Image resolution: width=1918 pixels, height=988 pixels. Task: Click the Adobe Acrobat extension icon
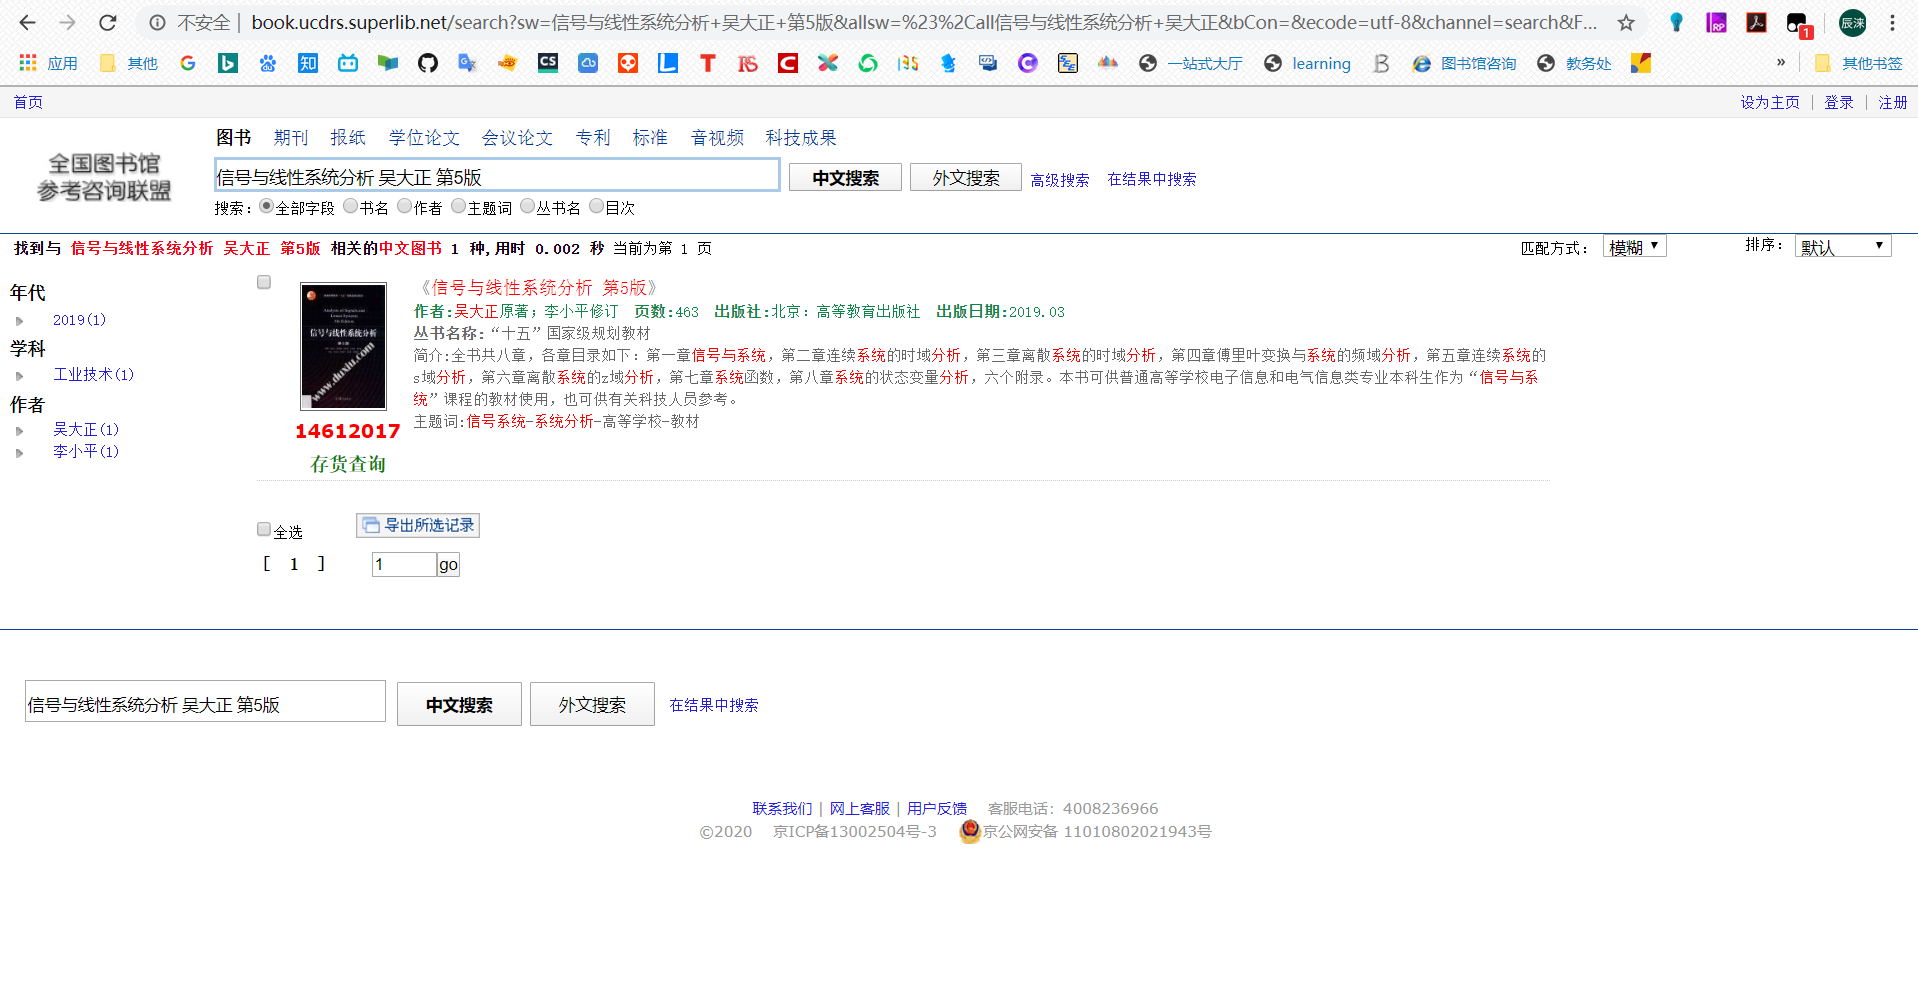(x=1757, y=23)
